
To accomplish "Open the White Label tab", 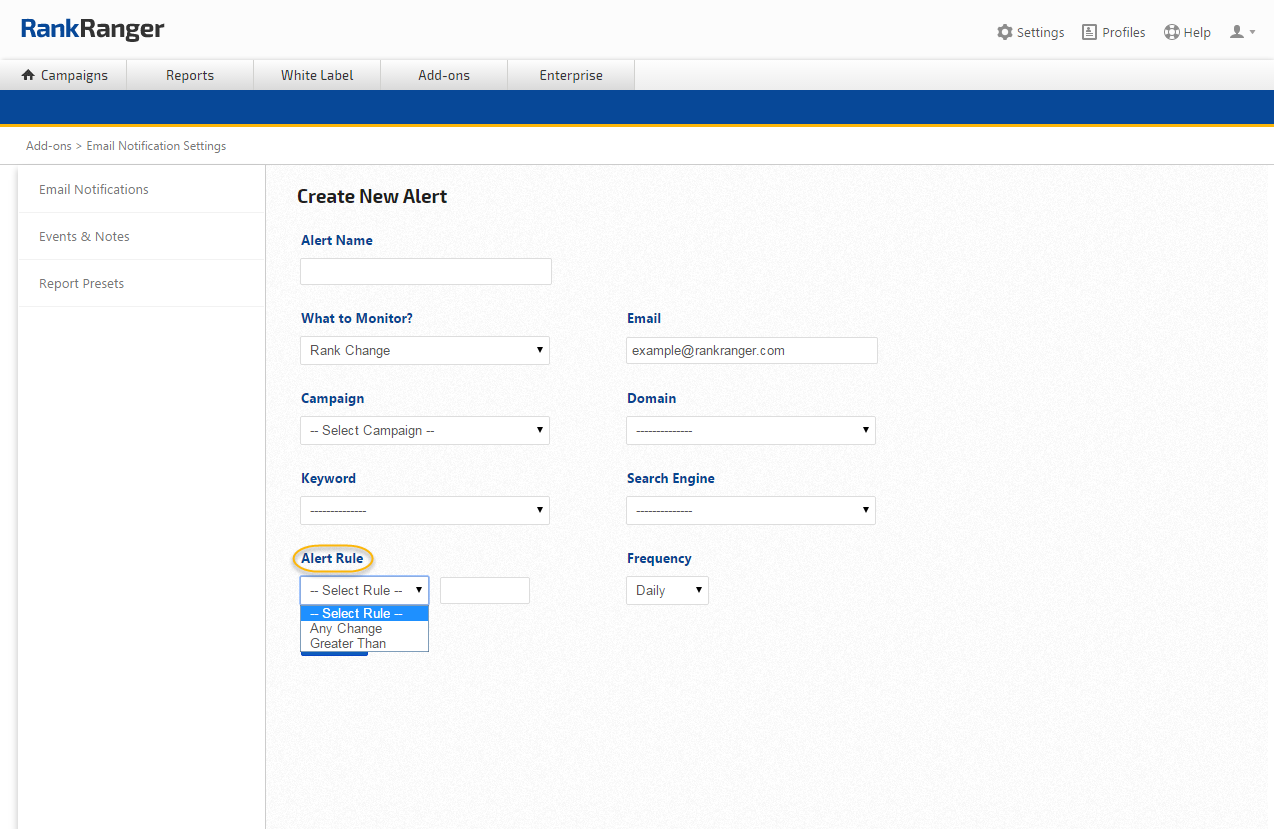I will click(x=317, y=75).
